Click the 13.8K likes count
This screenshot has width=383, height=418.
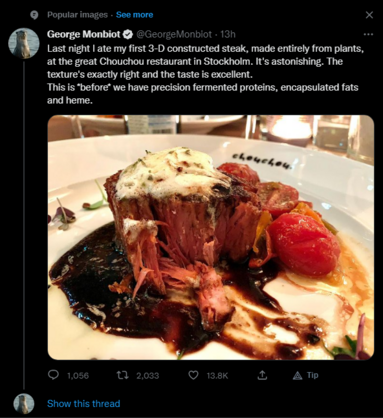[x=217, y=376]
